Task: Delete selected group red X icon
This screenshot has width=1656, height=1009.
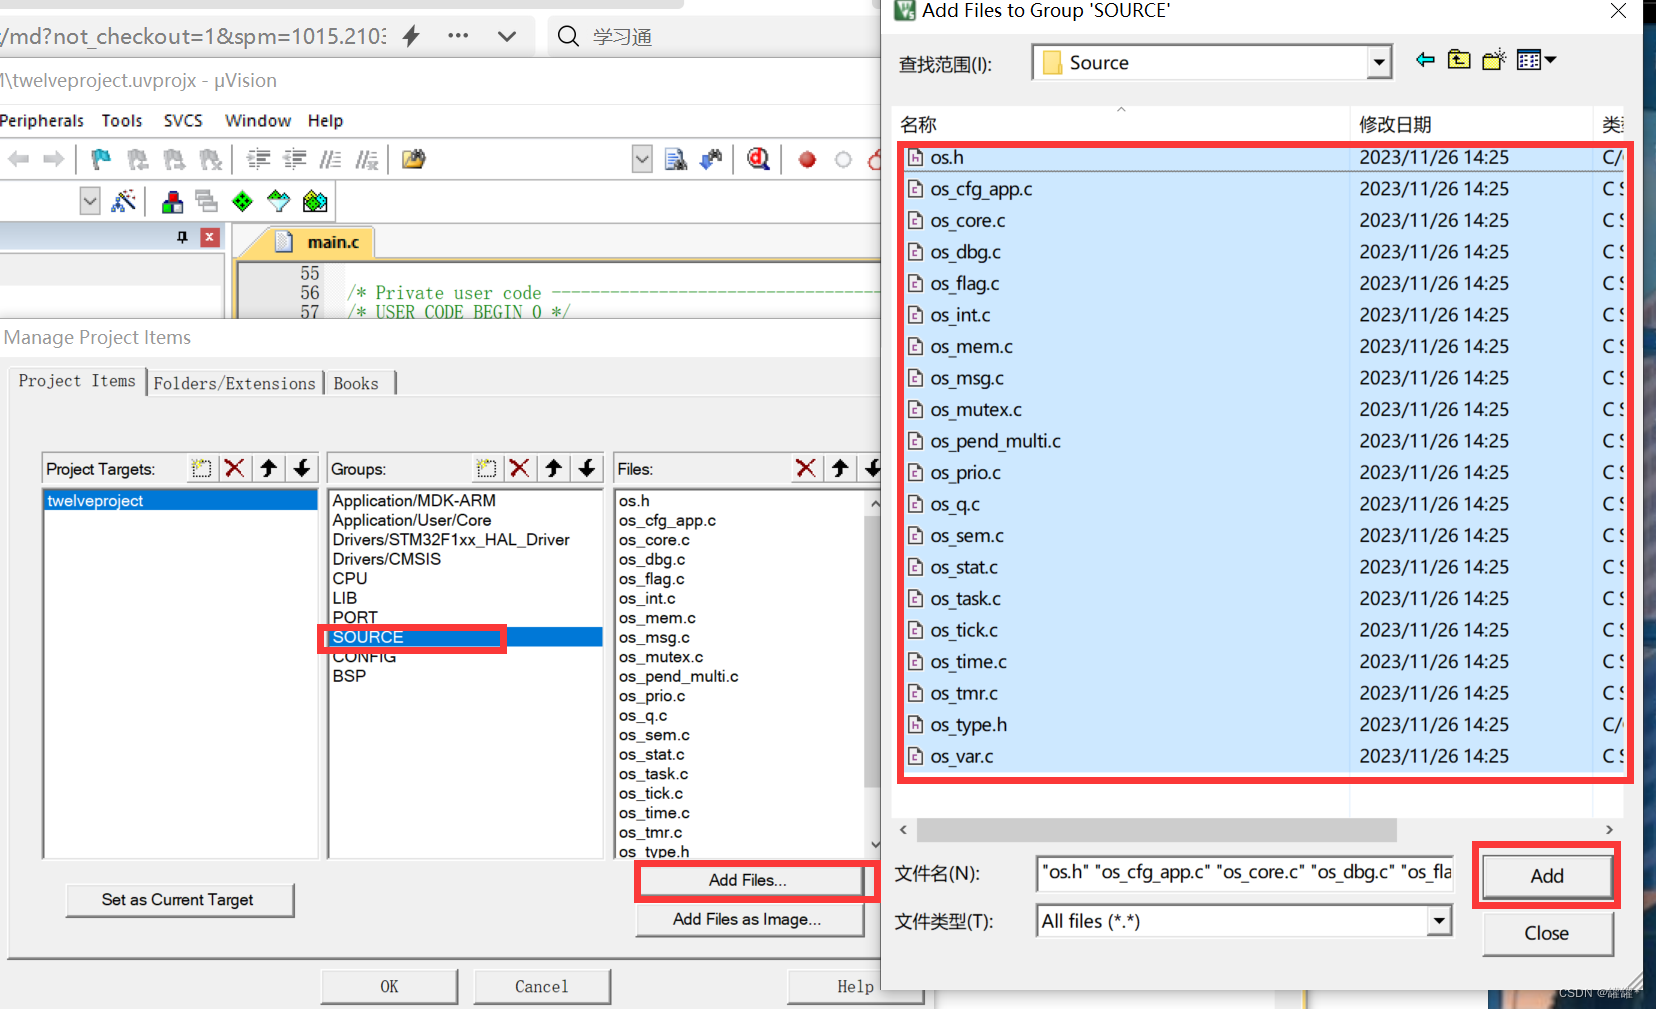Action: pyautogui.click(x=520, y=468)
